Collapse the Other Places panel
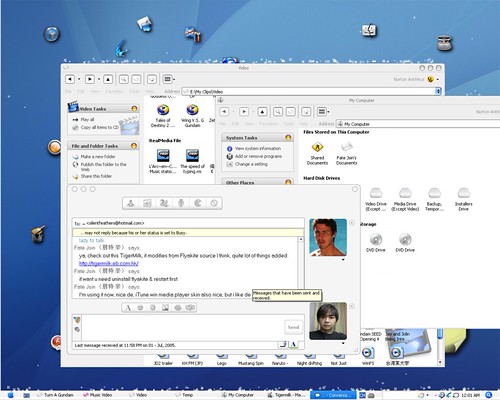Viewport: 500px width, 400px height. pos(288,182)
